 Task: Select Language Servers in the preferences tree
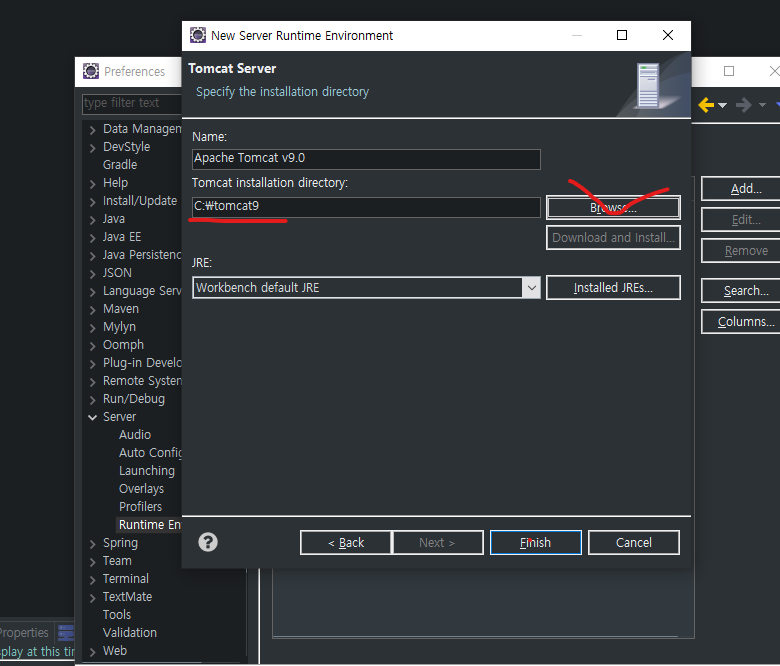[142, 291]
